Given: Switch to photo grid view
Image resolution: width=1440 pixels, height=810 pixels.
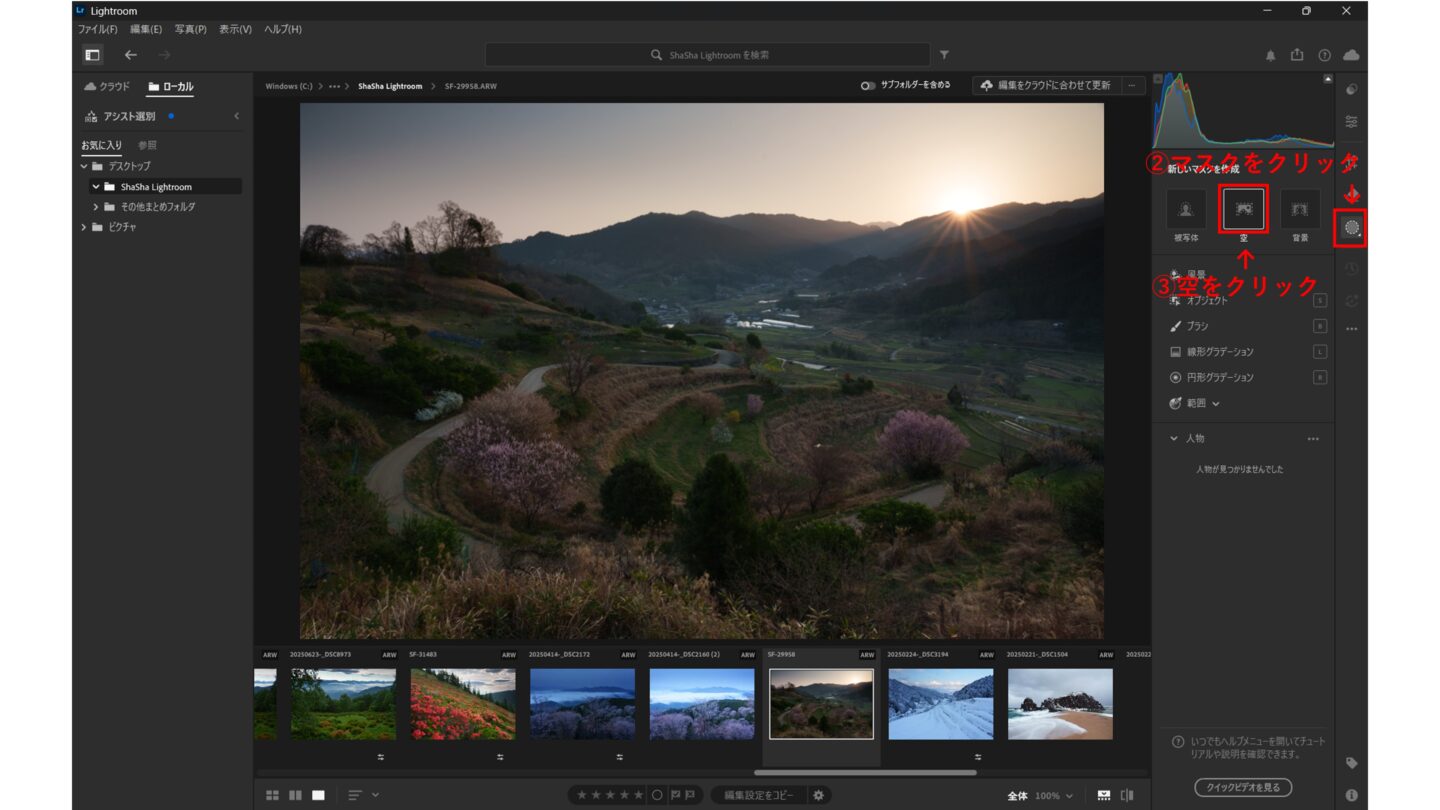Looking at the screenshot, I should pos(272,795).
